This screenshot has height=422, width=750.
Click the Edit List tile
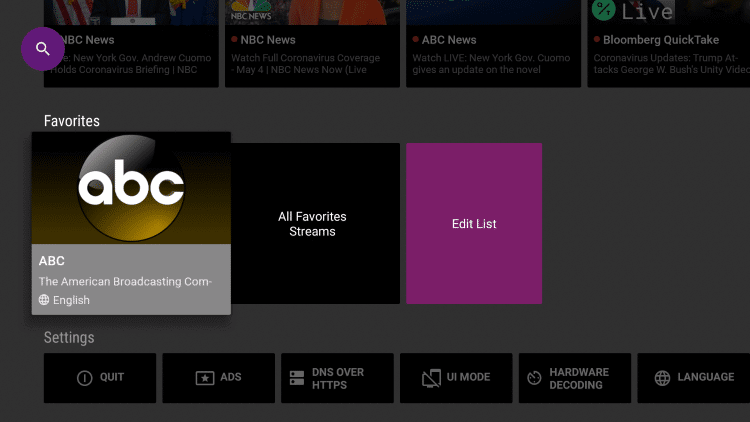[x=474, y=223]
